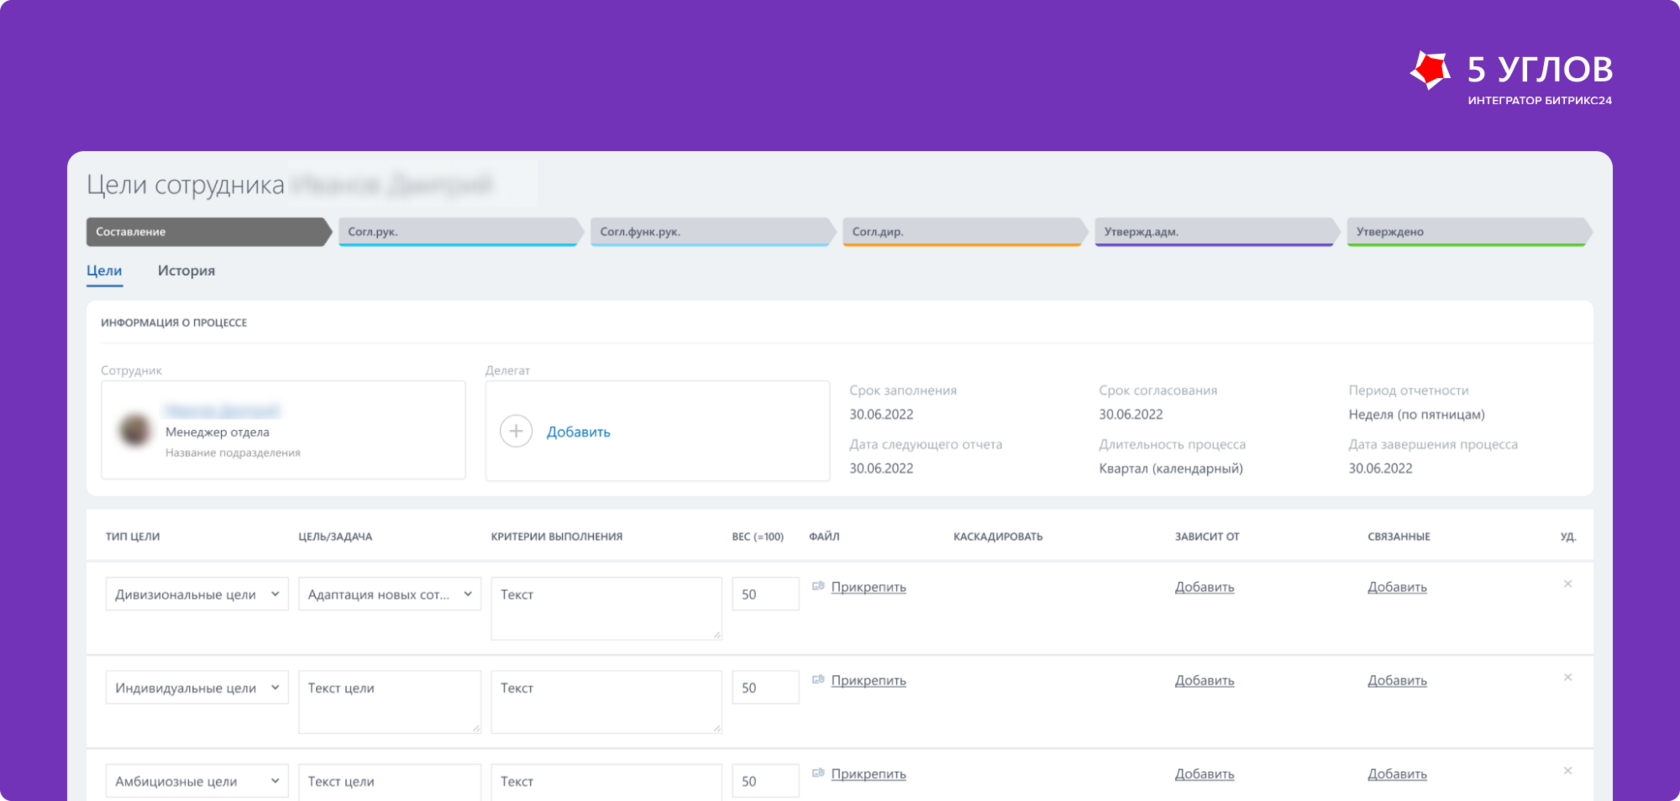Delete the Дивизиональные цели row
Screen dimensions: 1680x801
(x=1568, y=584)
